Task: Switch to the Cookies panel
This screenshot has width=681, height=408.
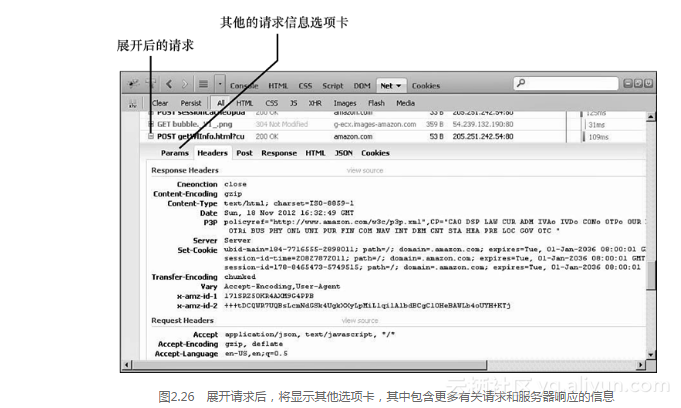Action: [426, 86]
